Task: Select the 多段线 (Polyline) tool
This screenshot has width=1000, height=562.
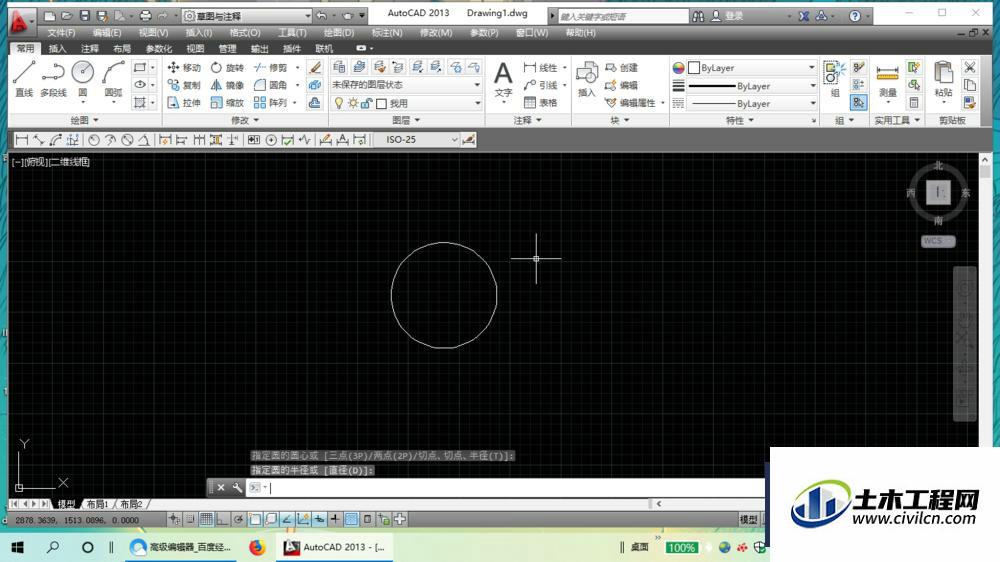Action: pos(53,79)
